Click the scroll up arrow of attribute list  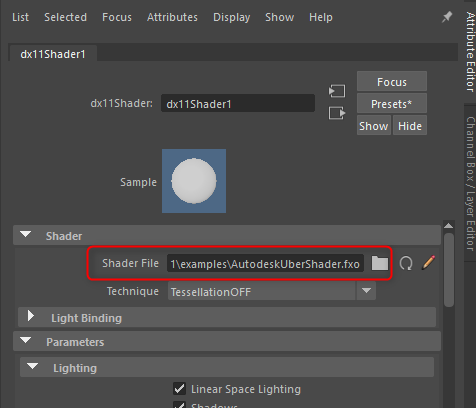[448, 226]
